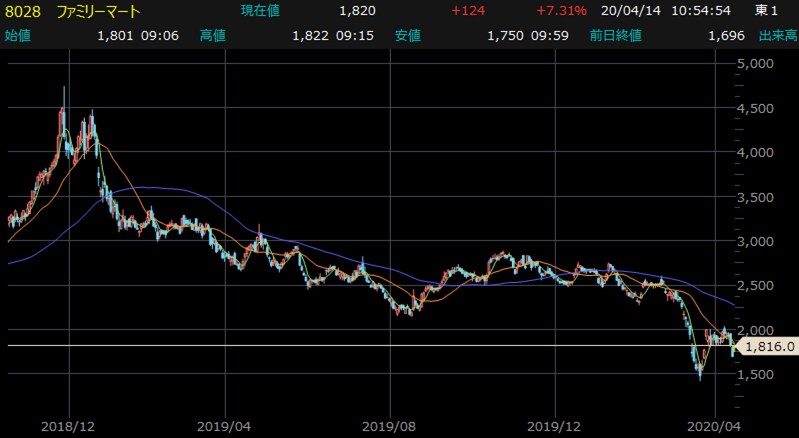Click the current price marker 1,816.0
799x438 pixels.
click(x=769, y=347)
